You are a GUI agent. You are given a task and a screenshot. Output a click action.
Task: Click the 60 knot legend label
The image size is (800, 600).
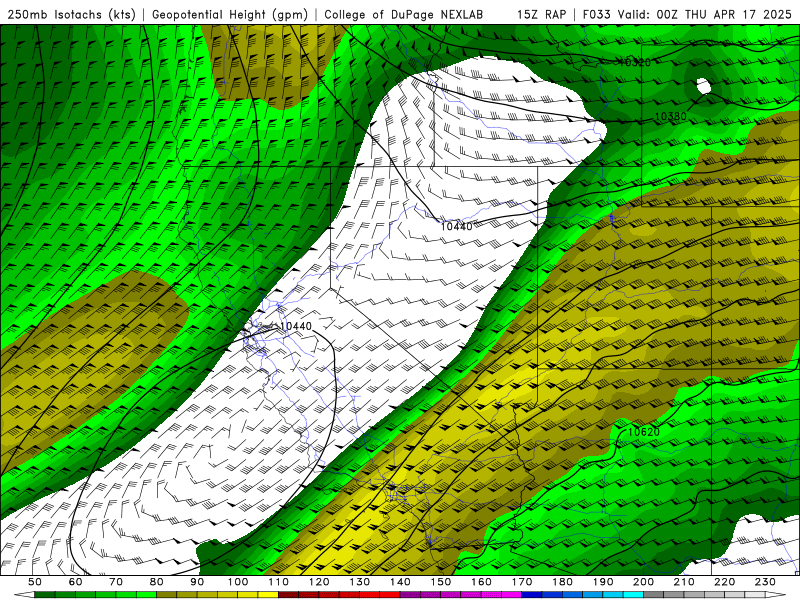[x=76, y=582]
